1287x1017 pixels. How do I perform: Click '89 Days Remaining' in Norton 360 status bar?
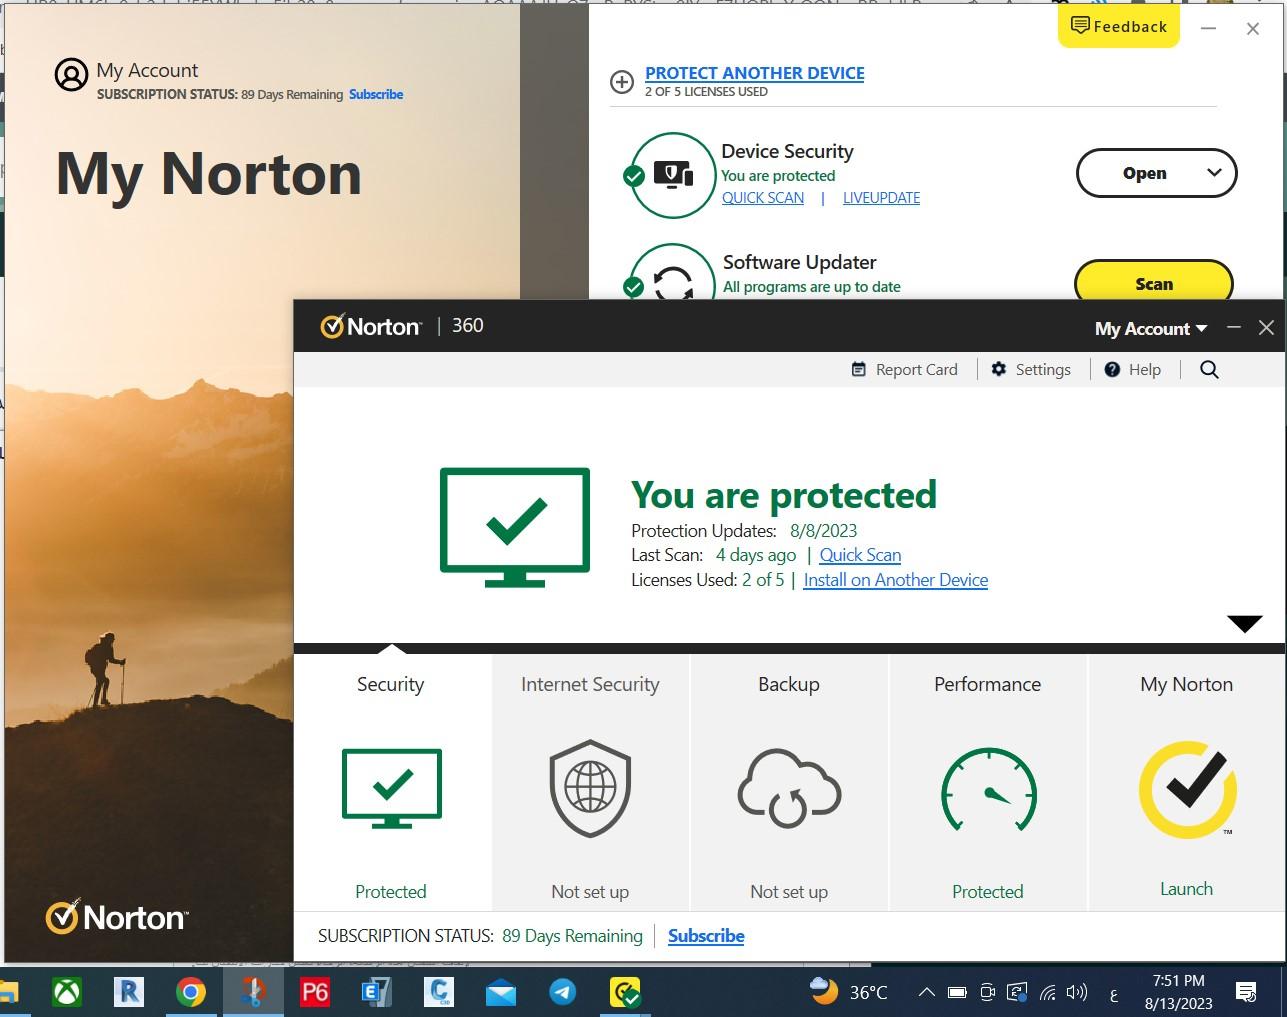pos(572,936)
